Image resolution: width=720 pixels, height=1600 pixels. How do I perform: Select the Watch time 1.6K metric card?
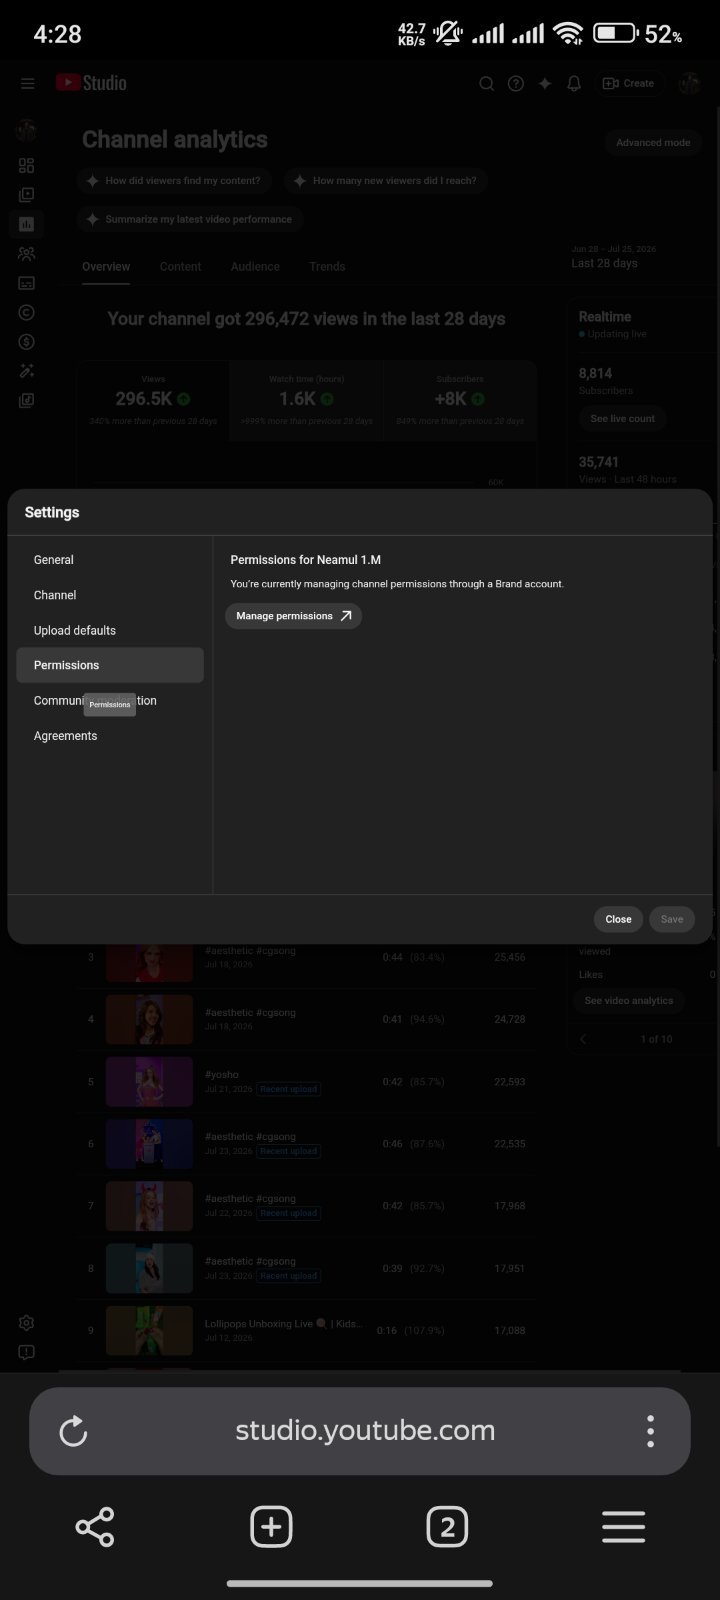[306, 400]
